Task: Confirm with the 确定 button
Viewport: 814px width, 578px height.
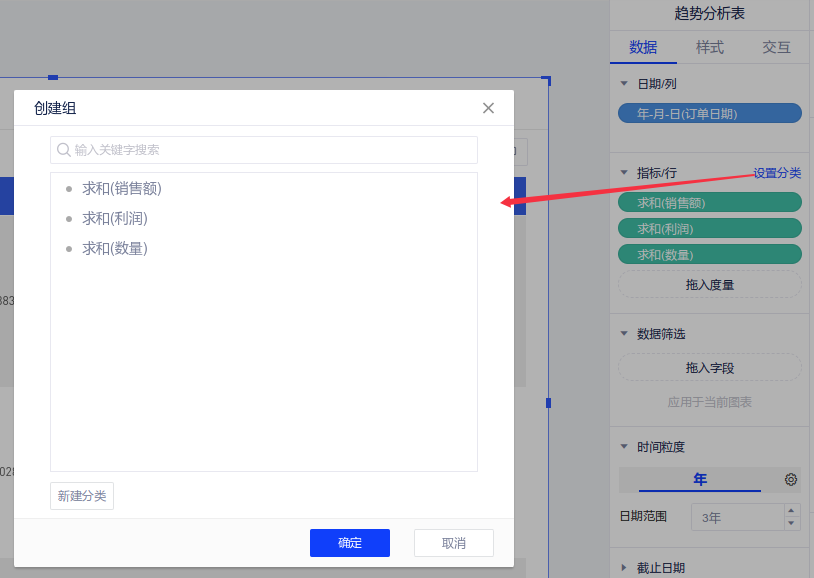Action: (x=350, y=543)
